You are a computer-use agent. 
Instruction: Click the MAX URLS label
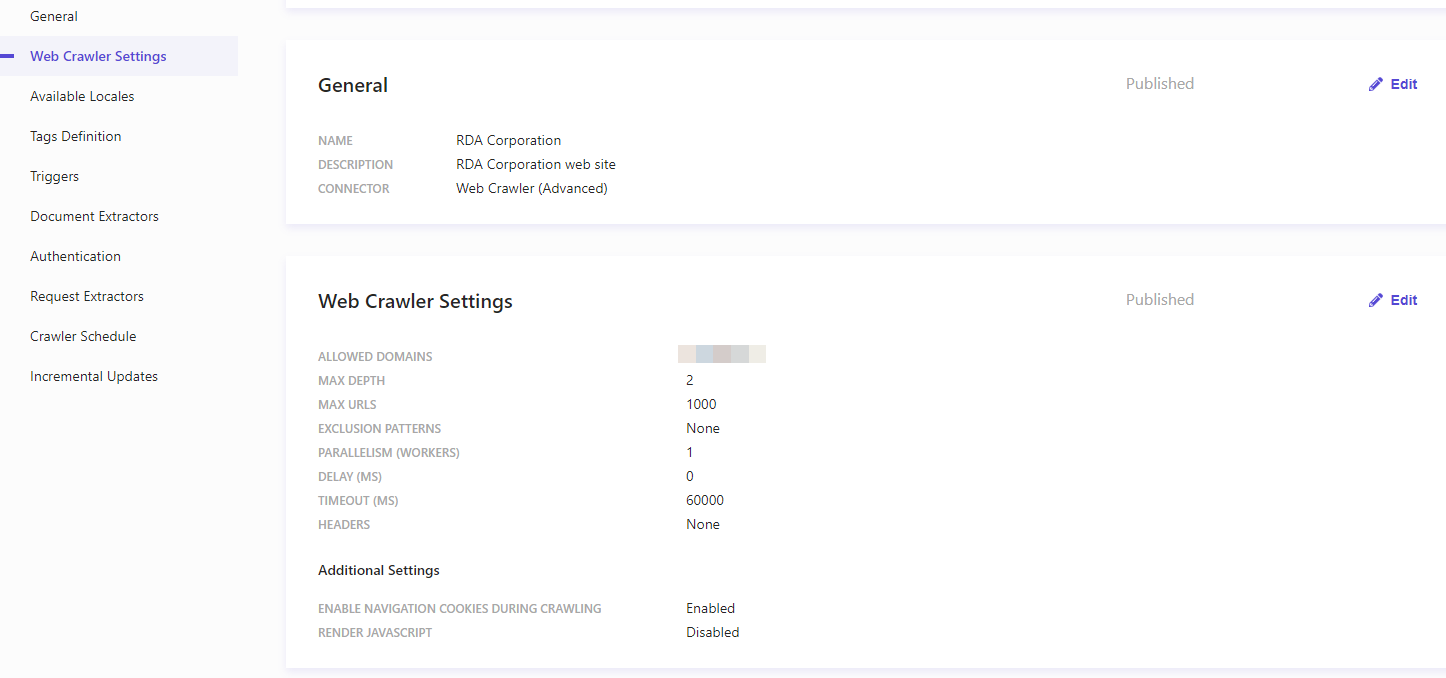point(347,405)
